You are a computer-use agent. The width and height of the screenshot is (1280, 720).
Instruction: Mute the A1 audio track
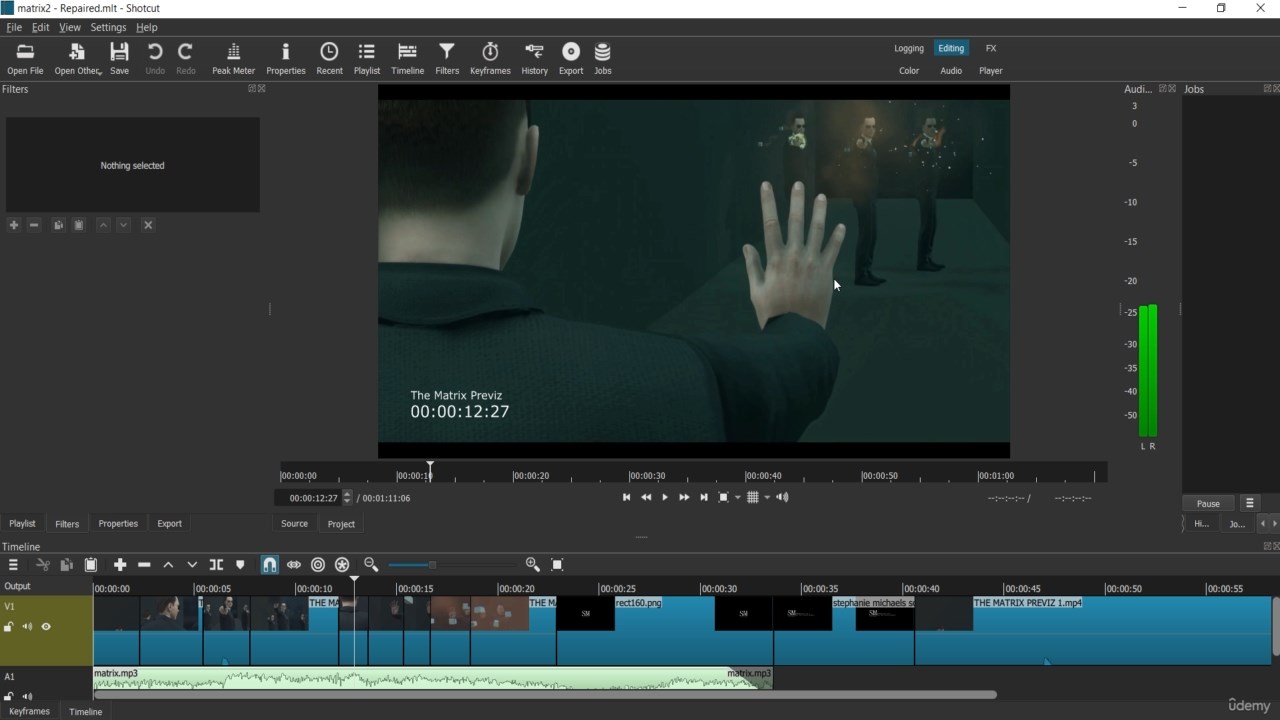point(27,696)
